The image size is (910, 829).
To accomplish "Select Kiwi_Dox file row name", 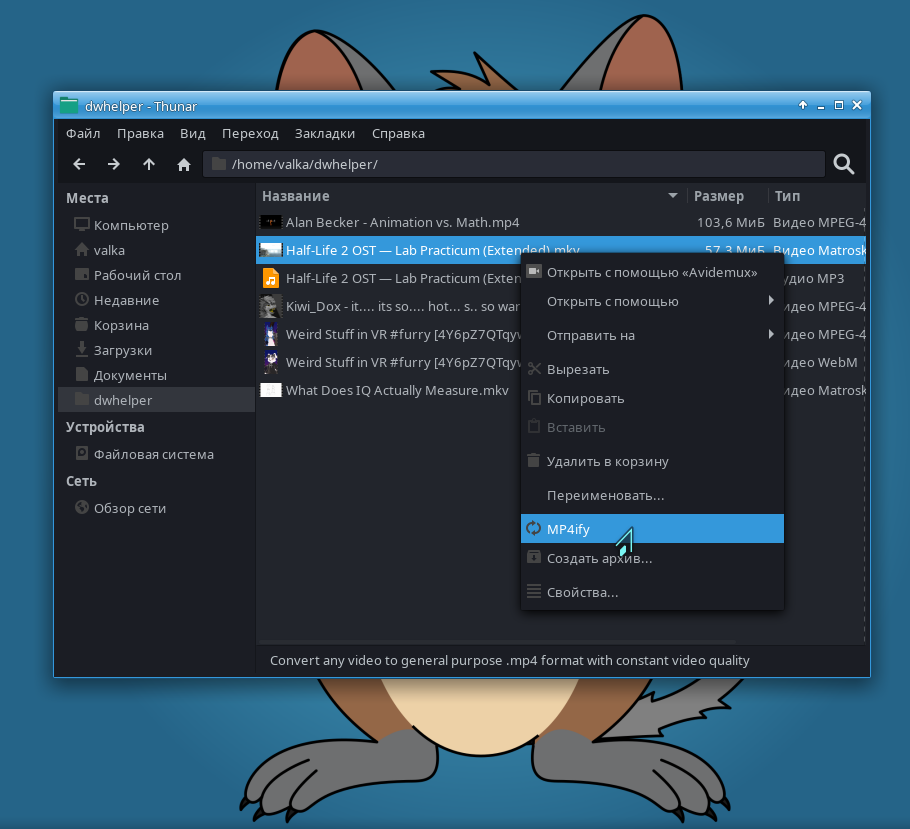I will click(403, 307).
